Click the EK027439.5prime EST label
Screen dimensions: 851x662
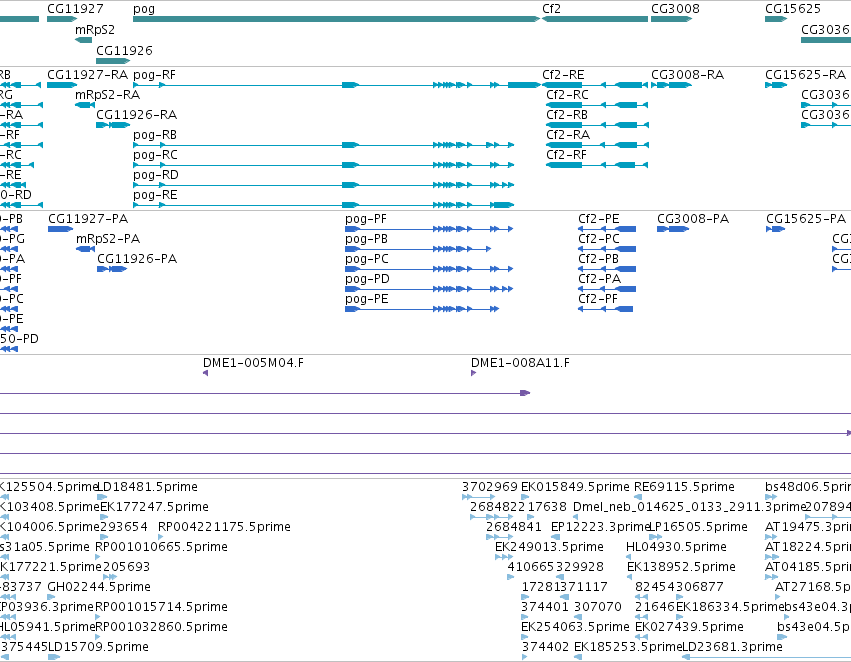[x=689, y=627]
